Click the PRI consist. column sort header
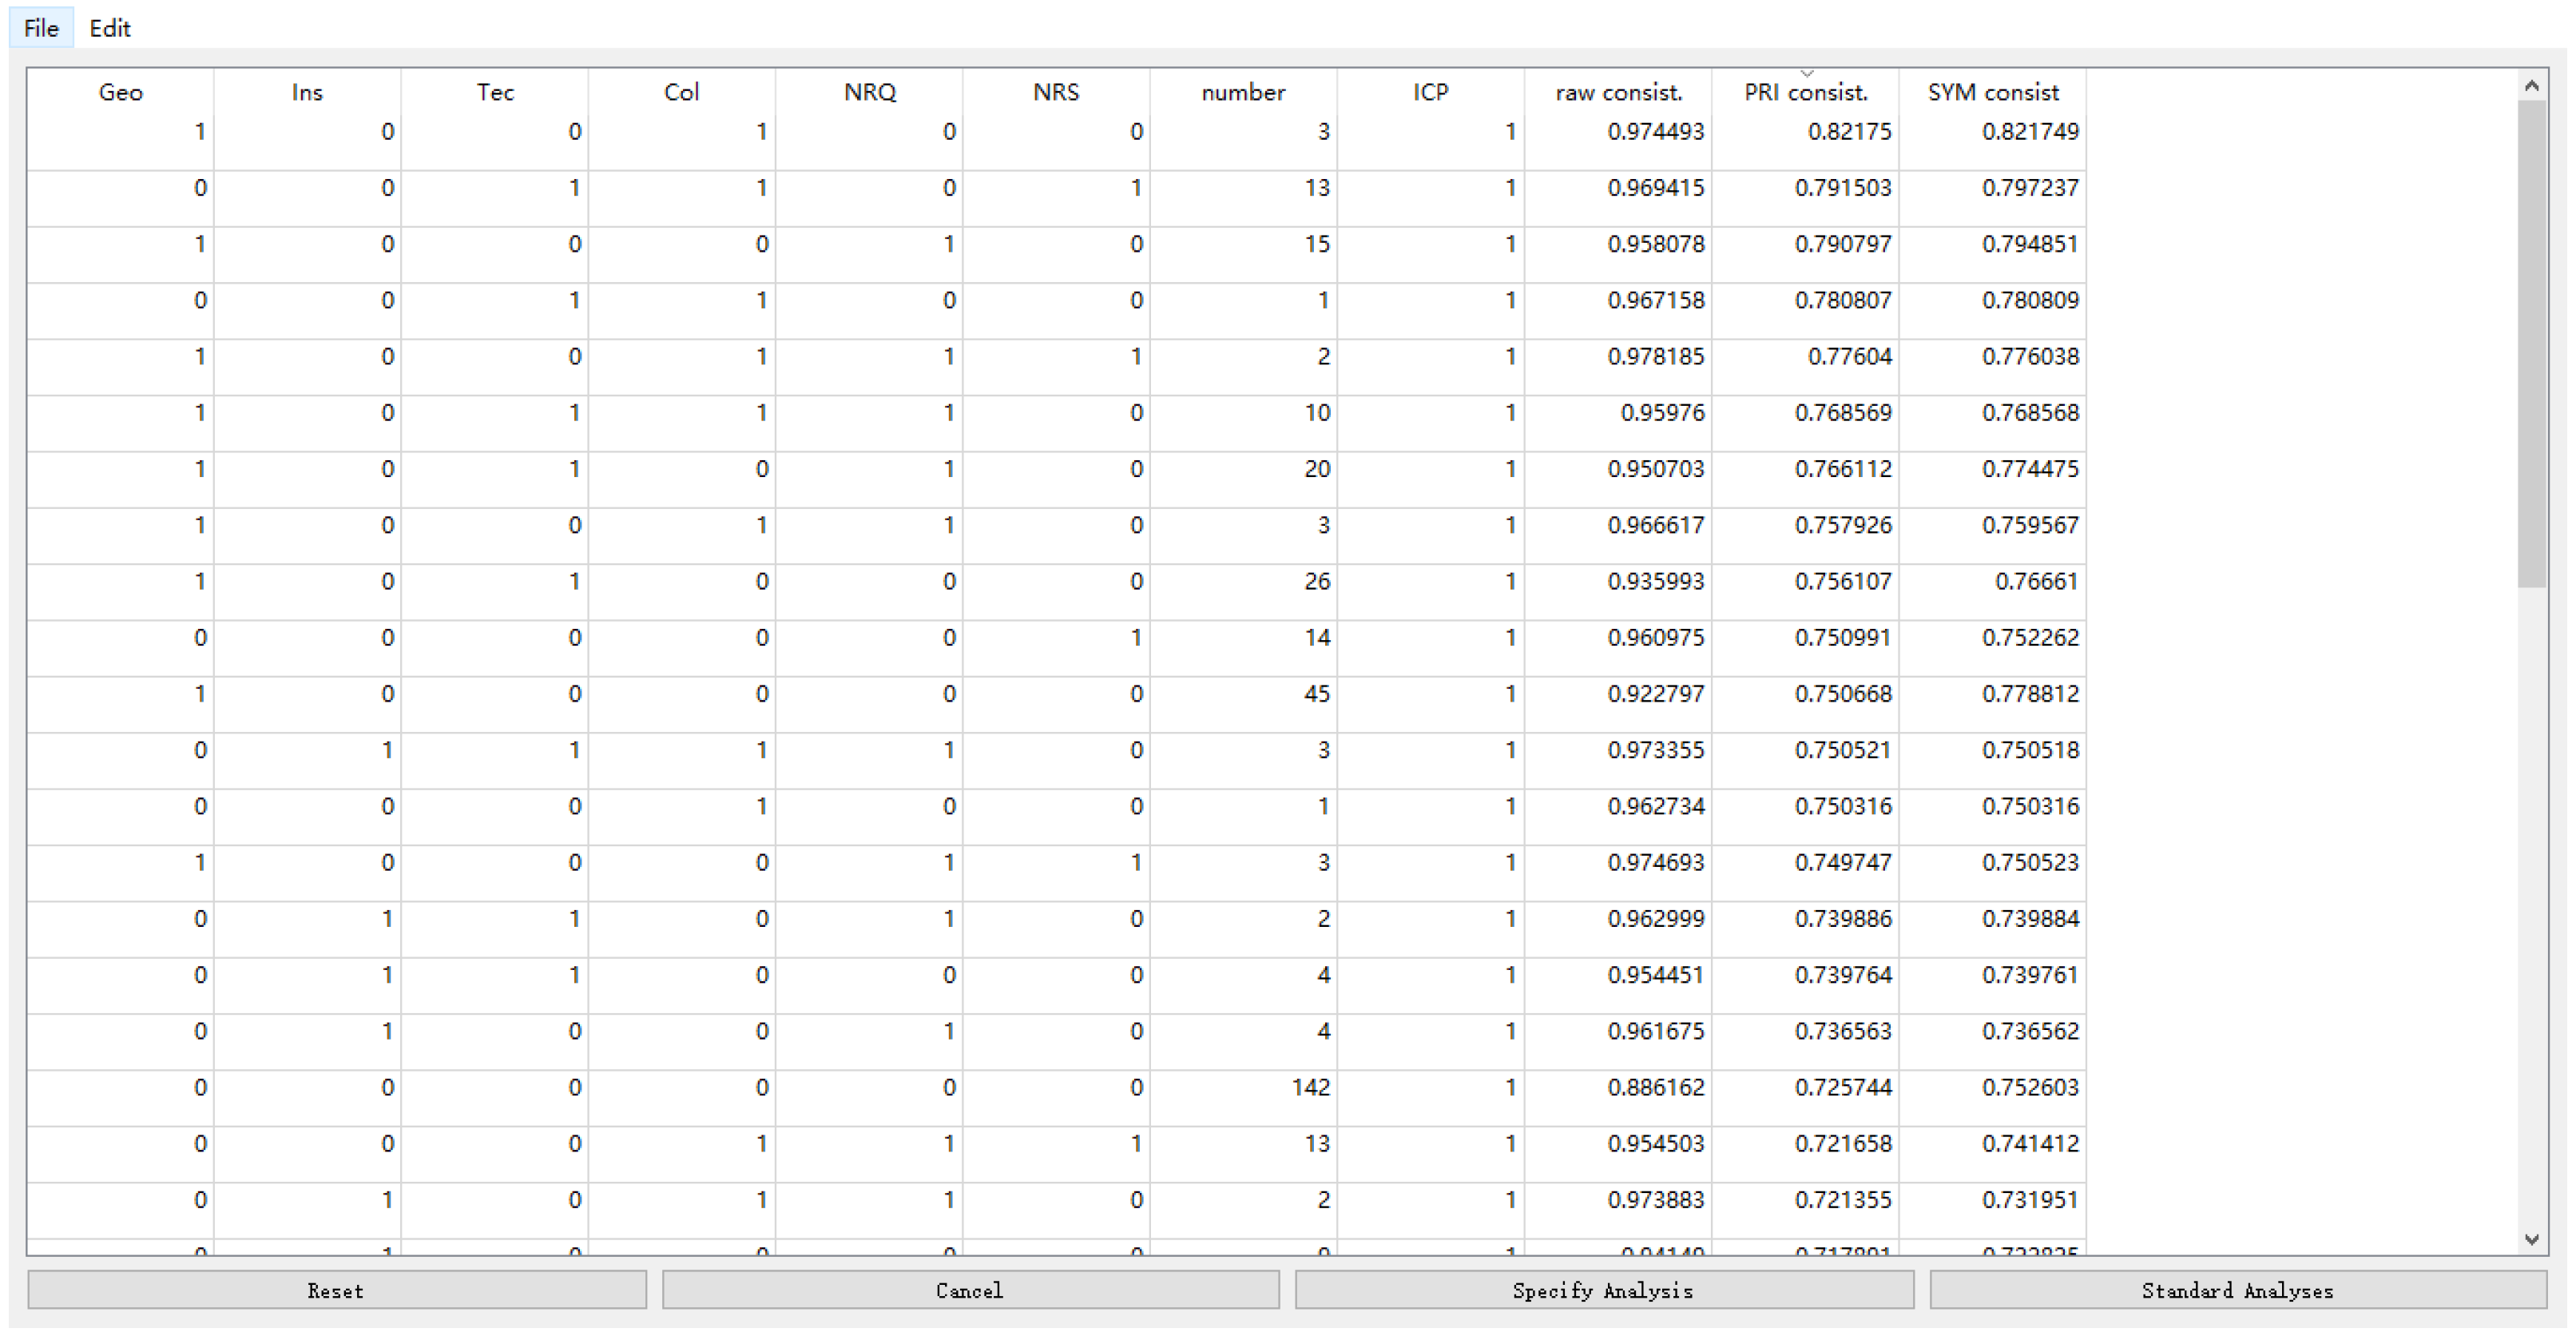This screenshot has width=2576, height=1336. coord(1805,92)
